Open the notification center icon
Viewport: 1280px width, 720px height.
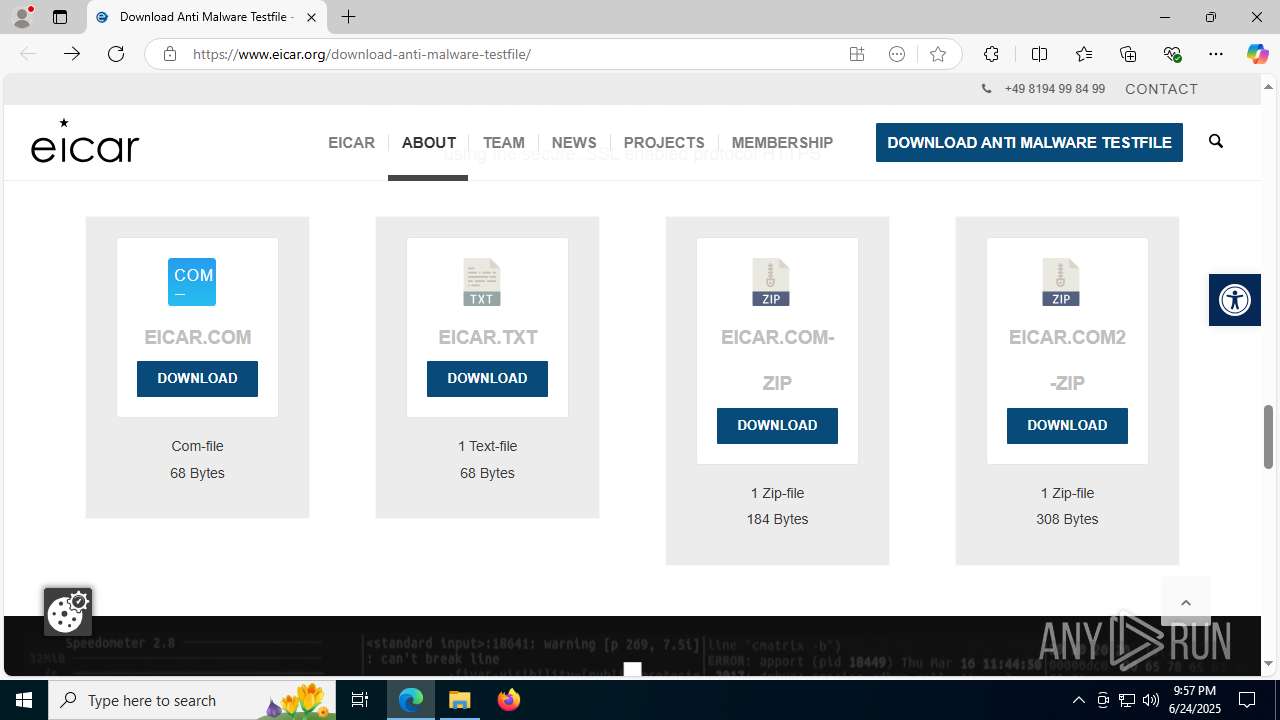[x=1247, y=700]
